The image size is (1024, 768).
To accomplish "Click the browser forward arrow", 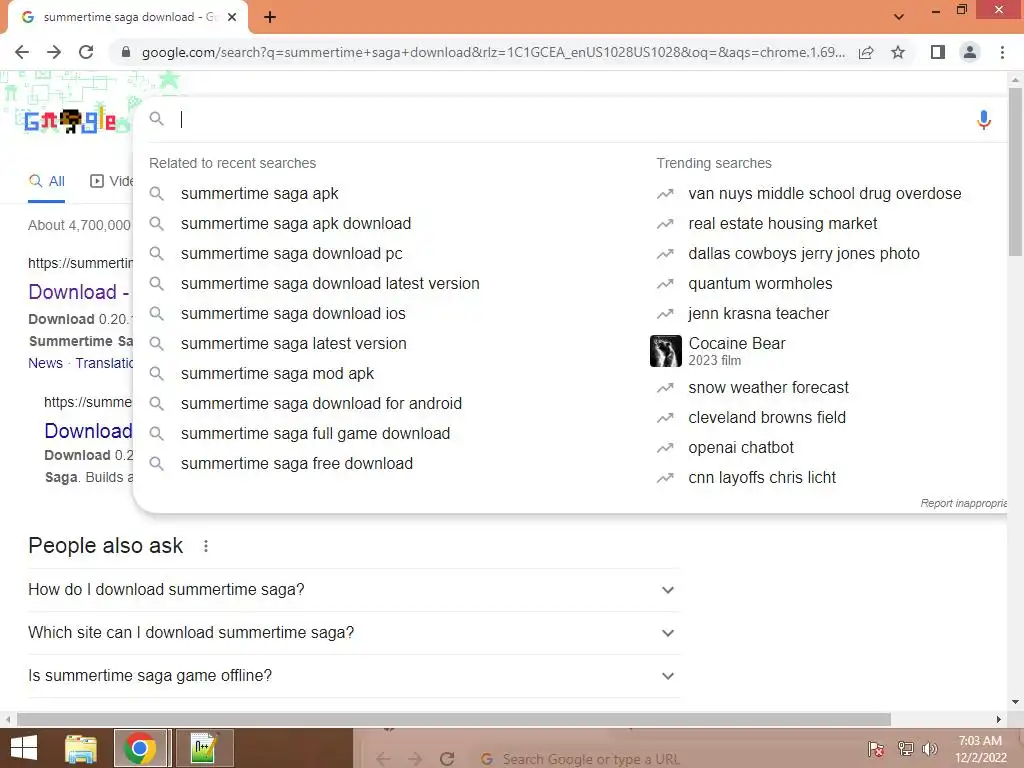I will 54,52.
